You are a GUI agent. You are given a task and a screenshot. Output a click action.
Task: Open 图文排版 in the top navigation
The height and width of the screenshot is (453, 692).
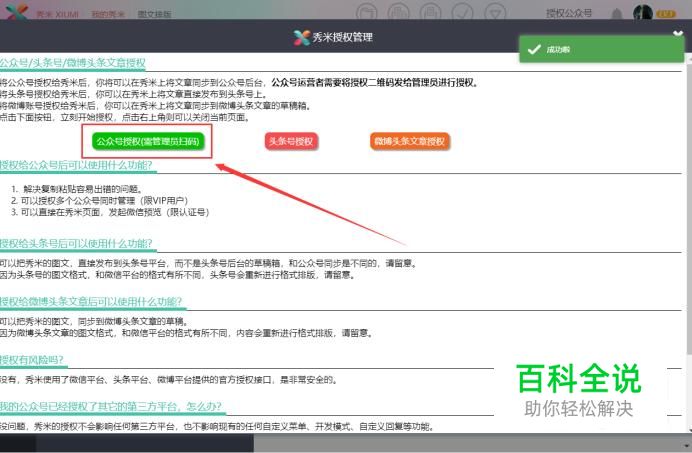coord(154,14)
